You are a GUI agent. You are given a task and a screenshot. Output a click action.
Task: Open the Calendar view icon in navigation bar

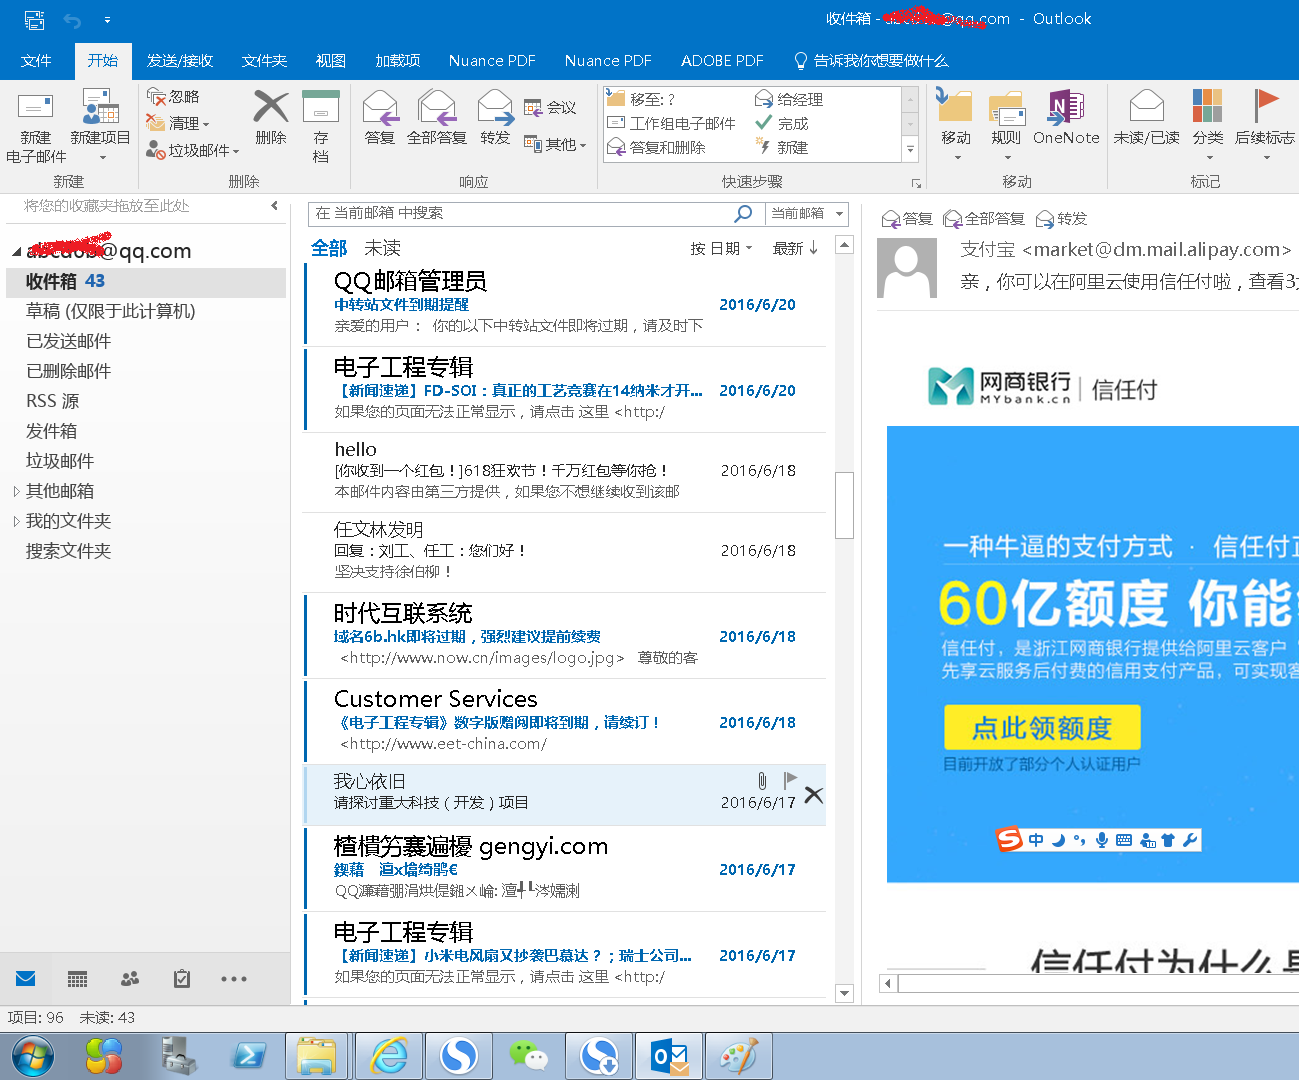pos(78,979)
